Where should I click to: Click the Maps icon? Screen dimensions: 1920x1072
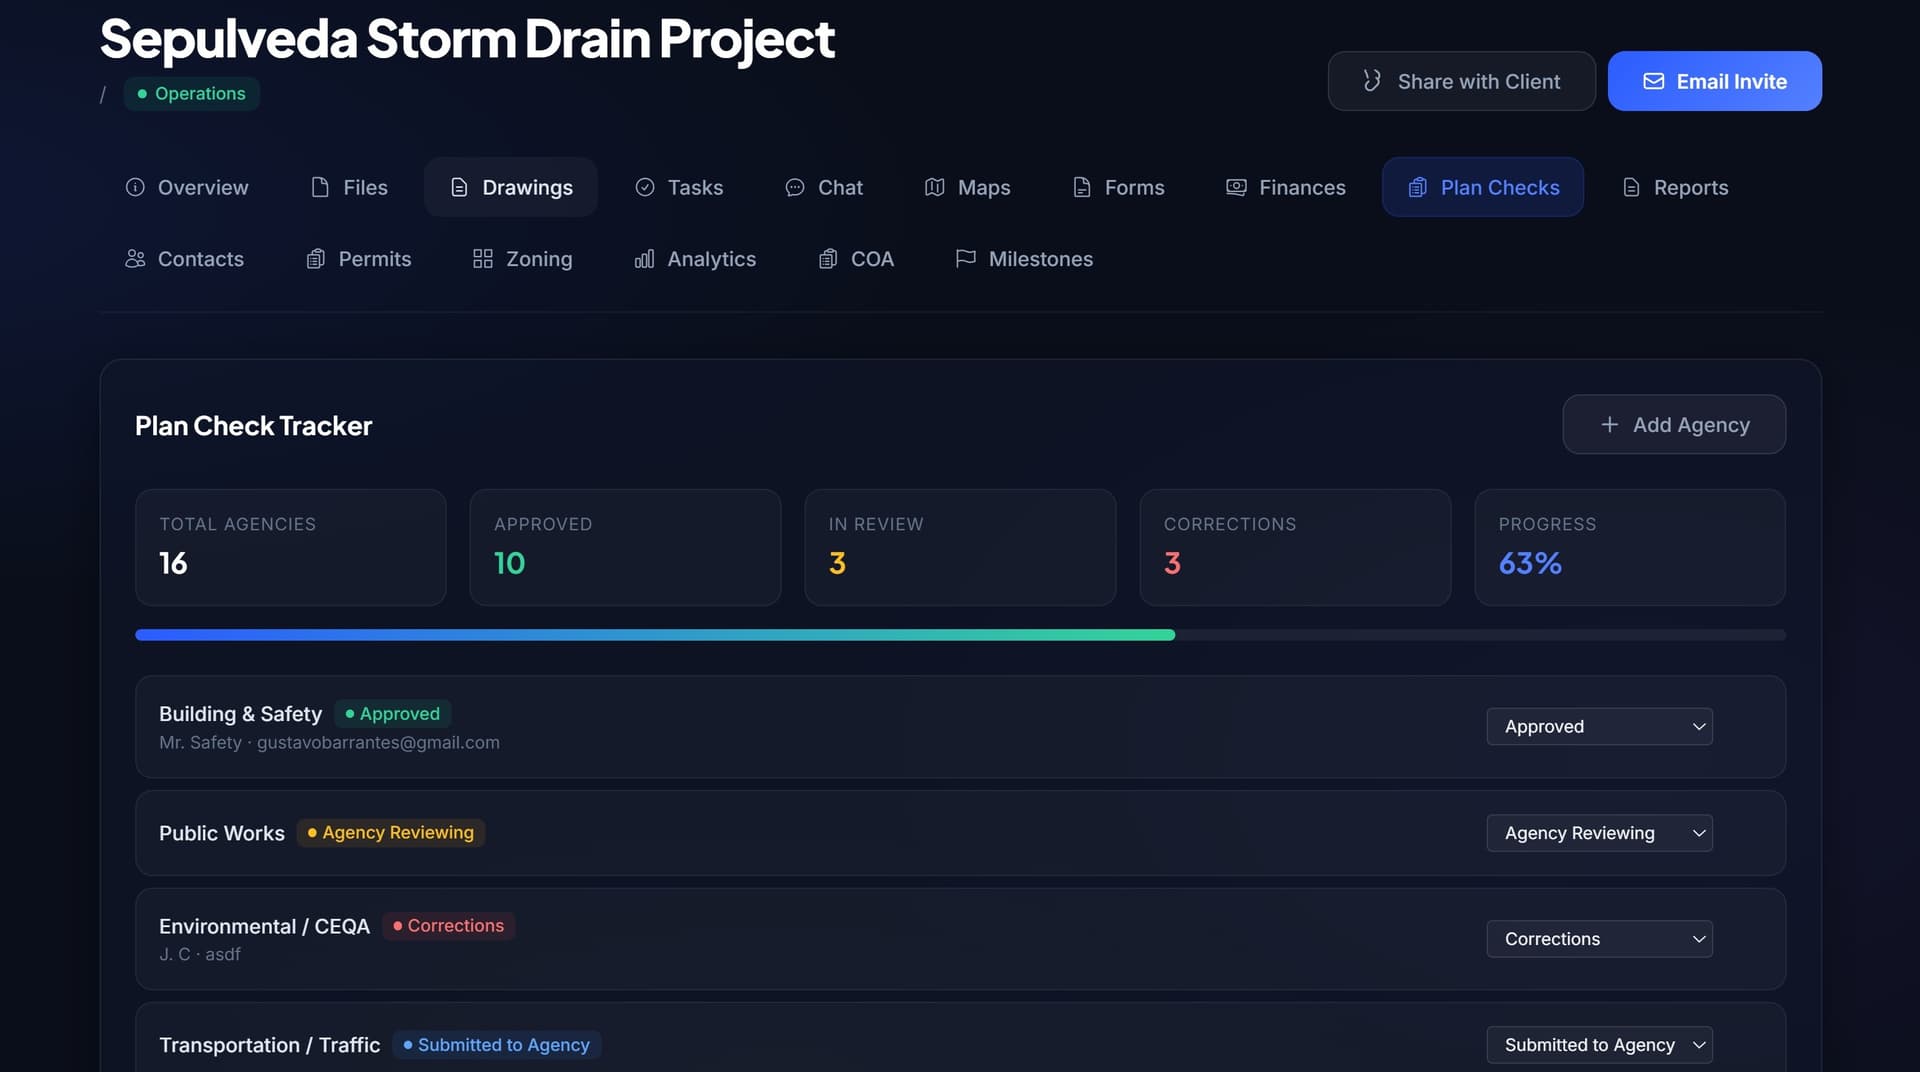pos(935,187)
